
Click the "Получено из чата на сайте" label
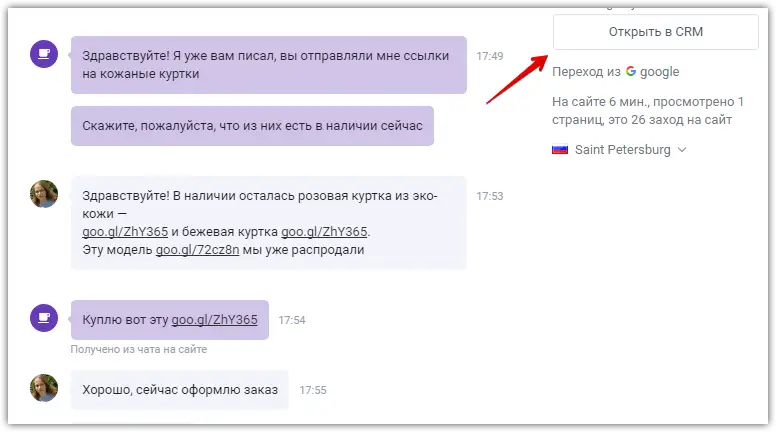point(139,349)
